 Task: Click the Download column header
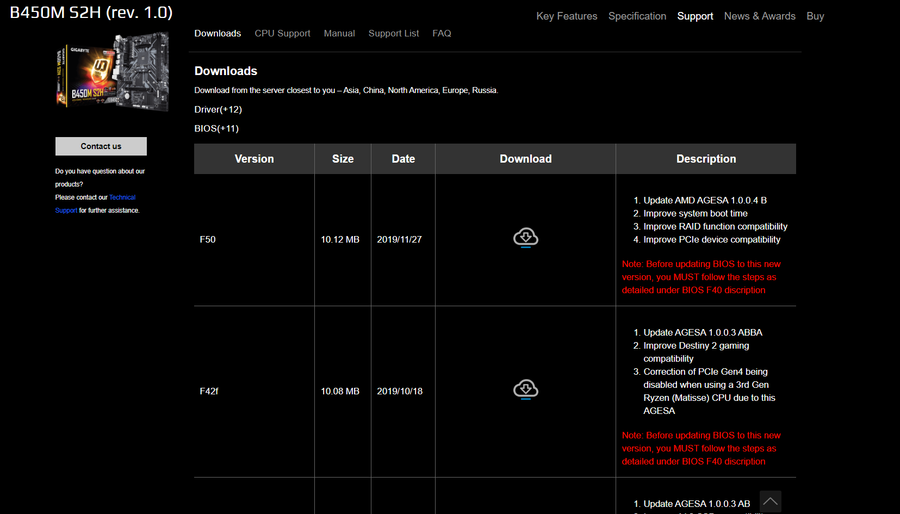tap(525, 159)
